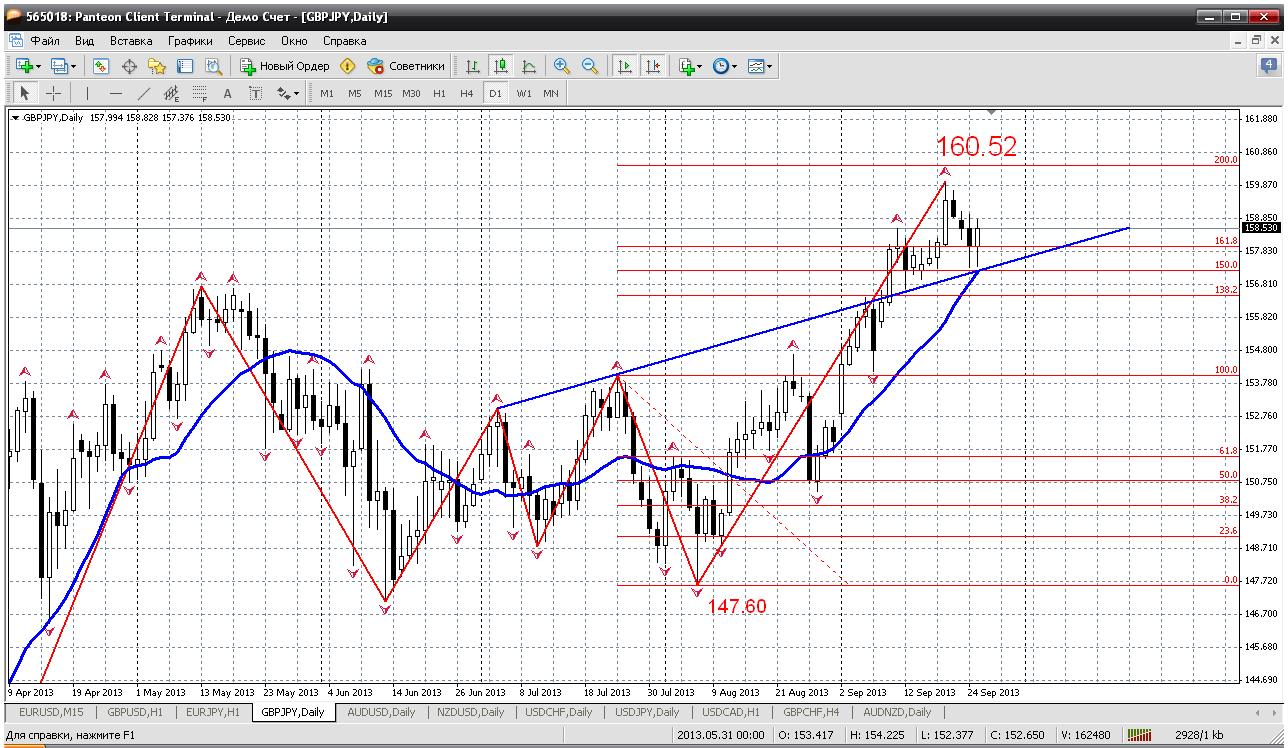This screenshot has width=1288, height=748.
Task: Expand the Indicators dropdown arrow
Action: tap(700, 66)
